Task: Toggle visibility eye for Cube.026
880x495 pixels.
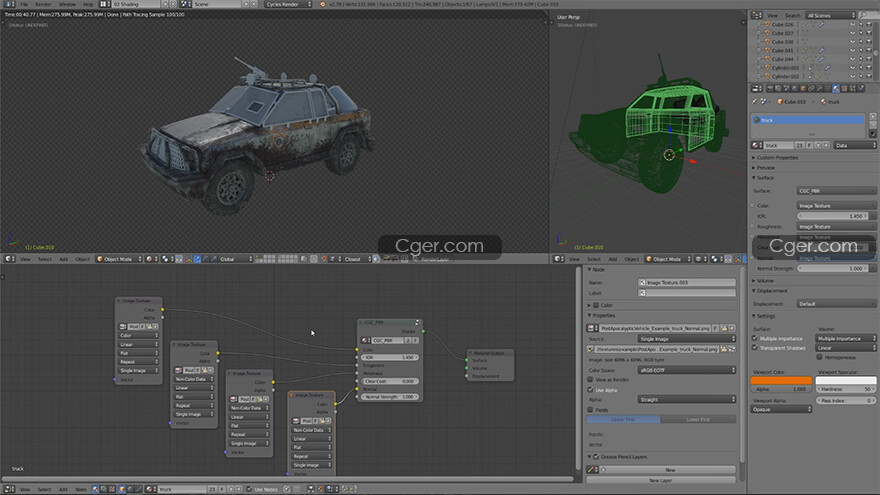Action: [852, 24]
